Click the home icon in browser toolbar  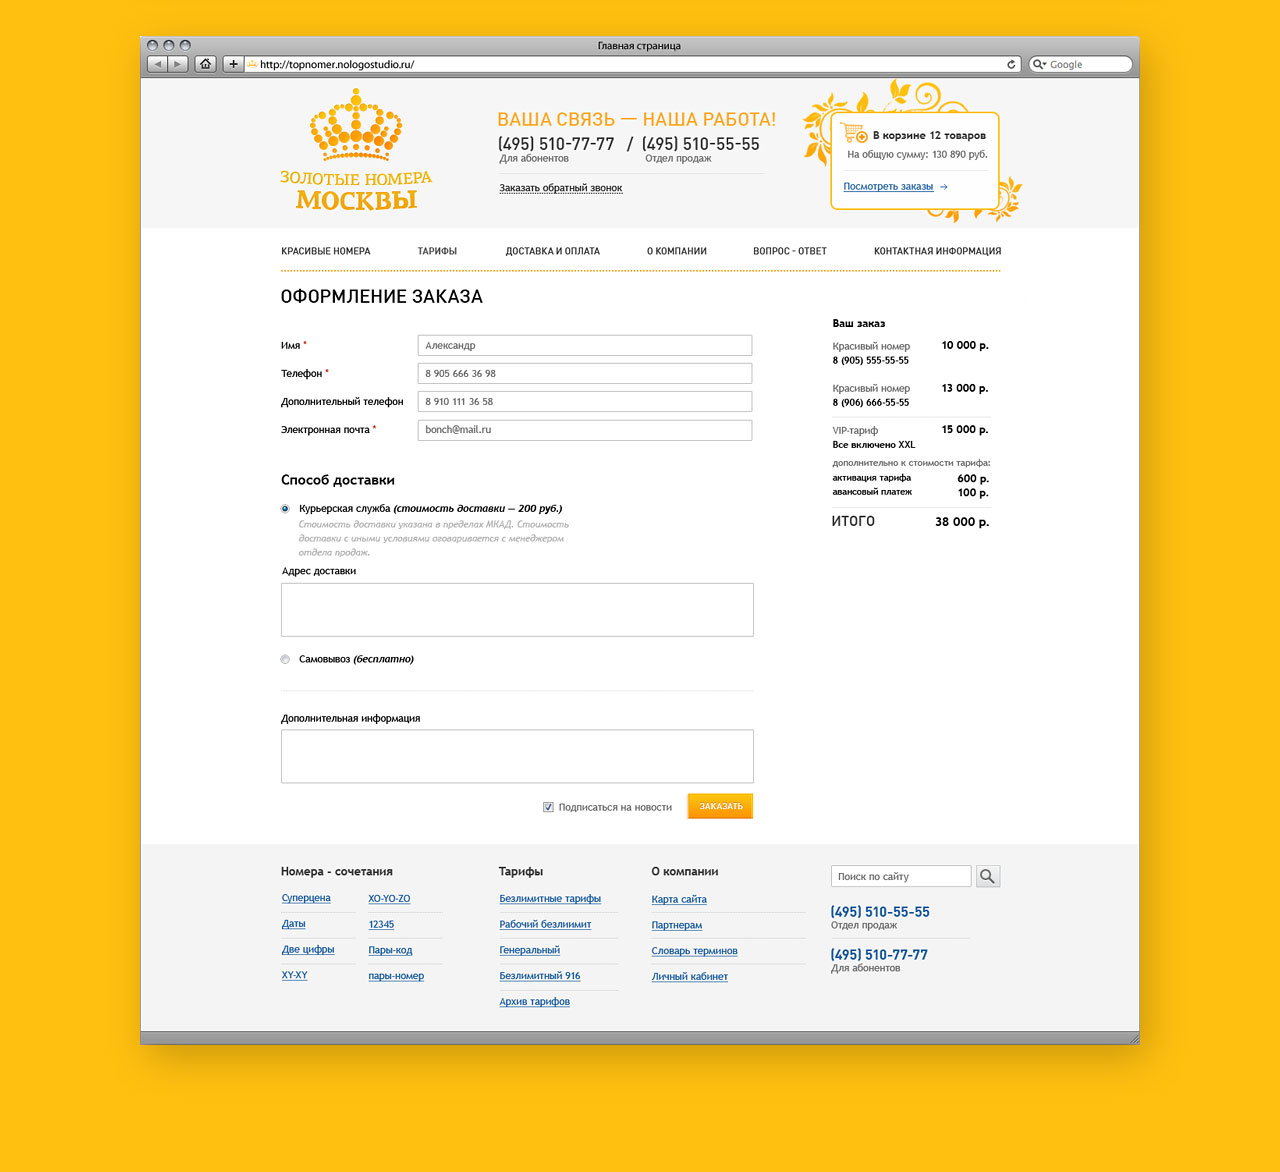pyautogui.click(x=205, y=64)
